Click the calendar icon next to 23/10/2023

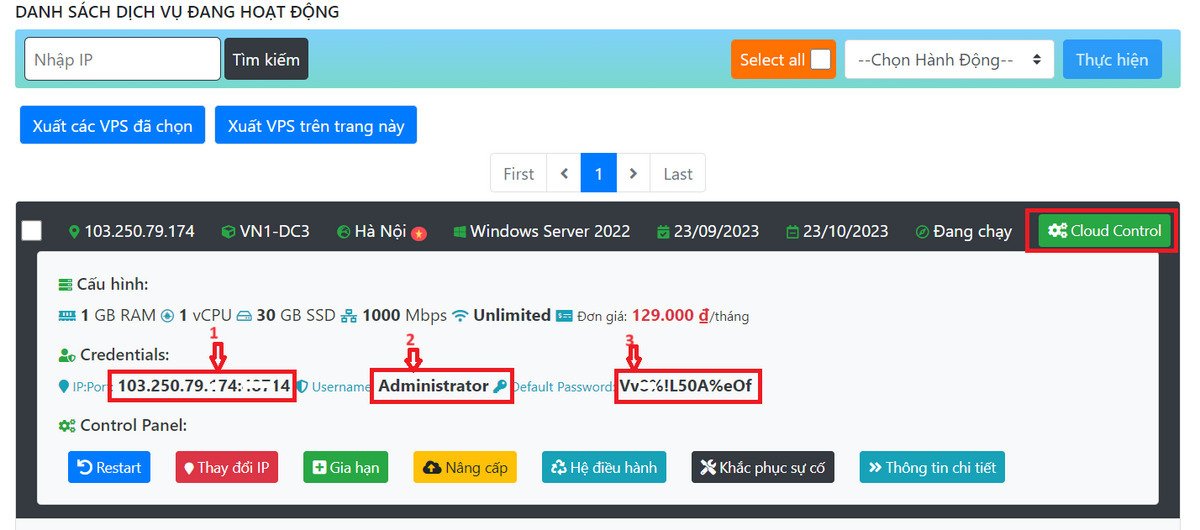coord(792,232)
